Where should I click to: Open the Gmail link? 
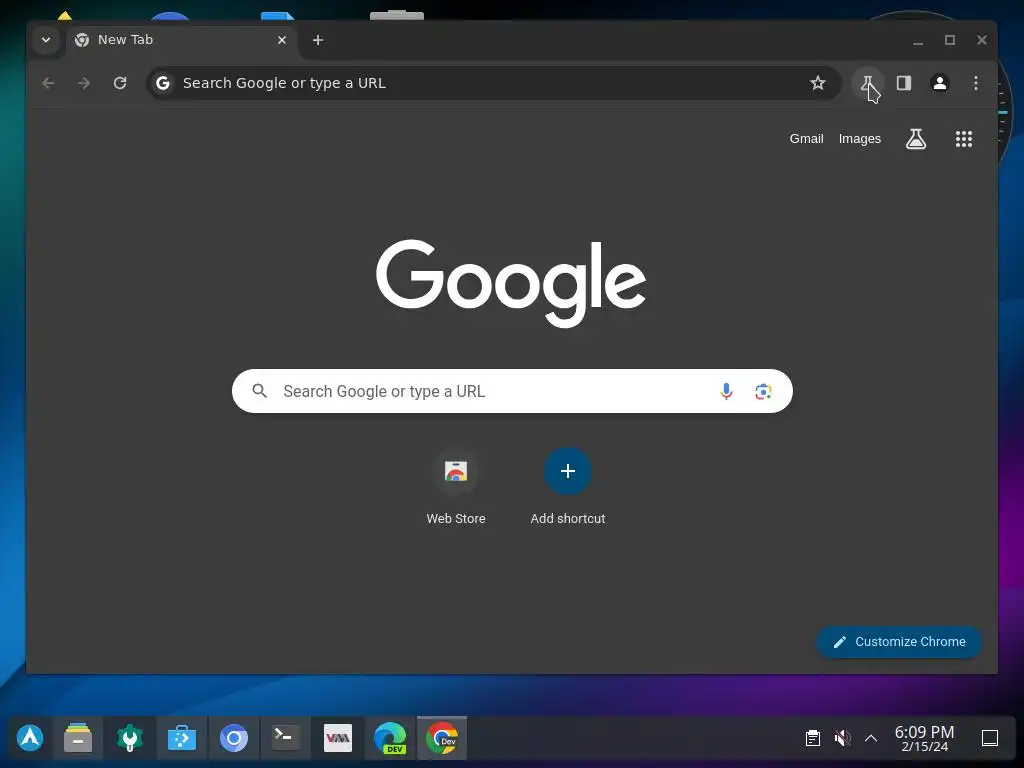(x=807, y=138)
